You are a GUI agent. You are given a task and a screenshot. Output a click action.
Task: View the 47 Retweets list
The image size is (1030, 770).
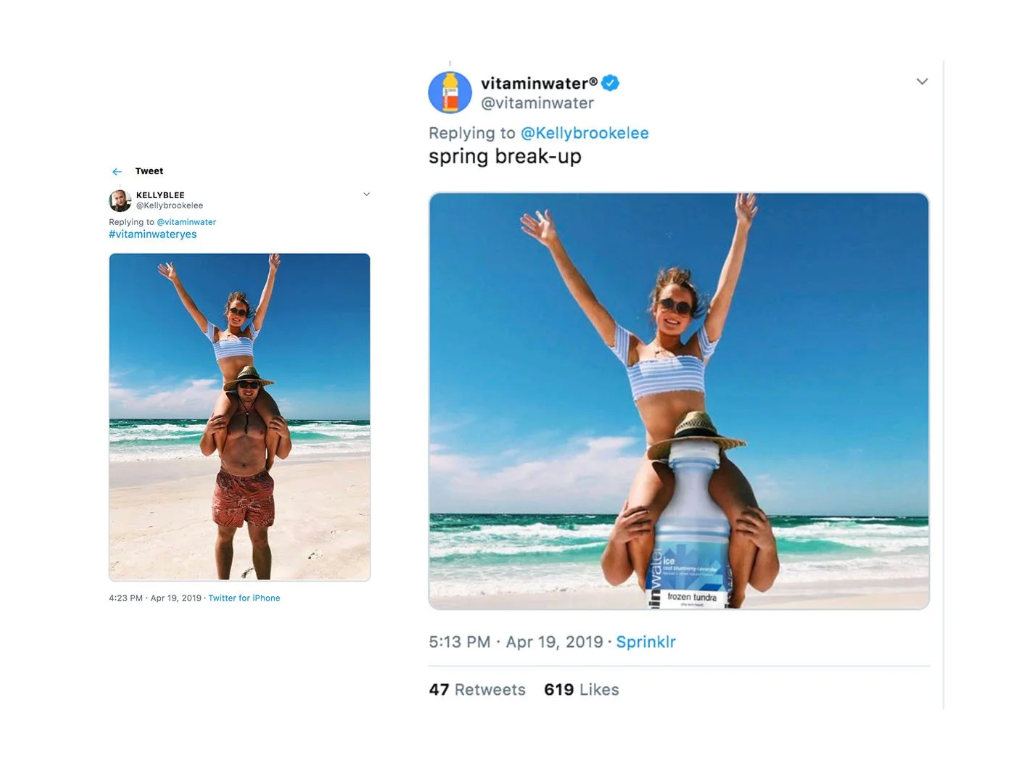(477, 690)
